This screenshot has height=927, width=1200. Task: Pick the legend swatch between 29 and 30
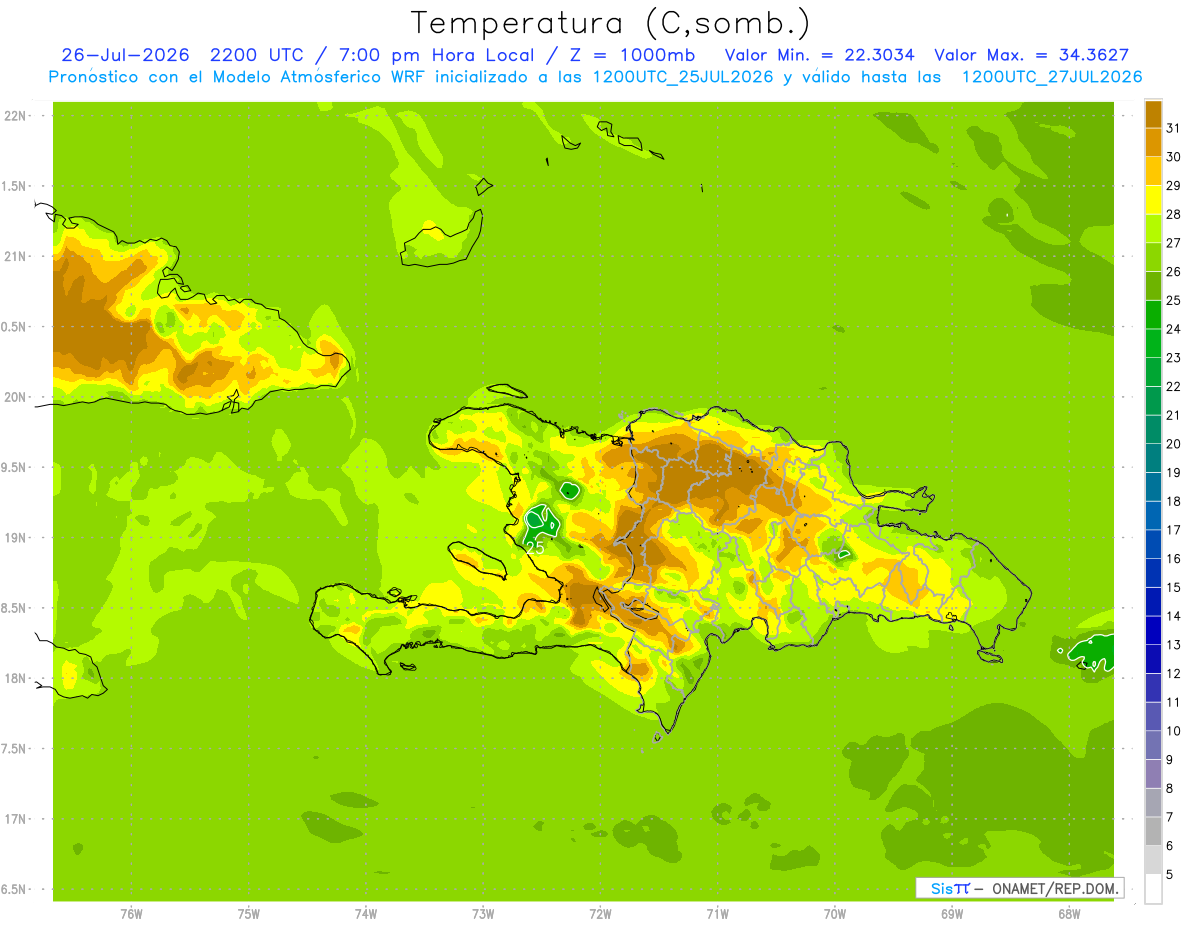[x=1153, y=171]
